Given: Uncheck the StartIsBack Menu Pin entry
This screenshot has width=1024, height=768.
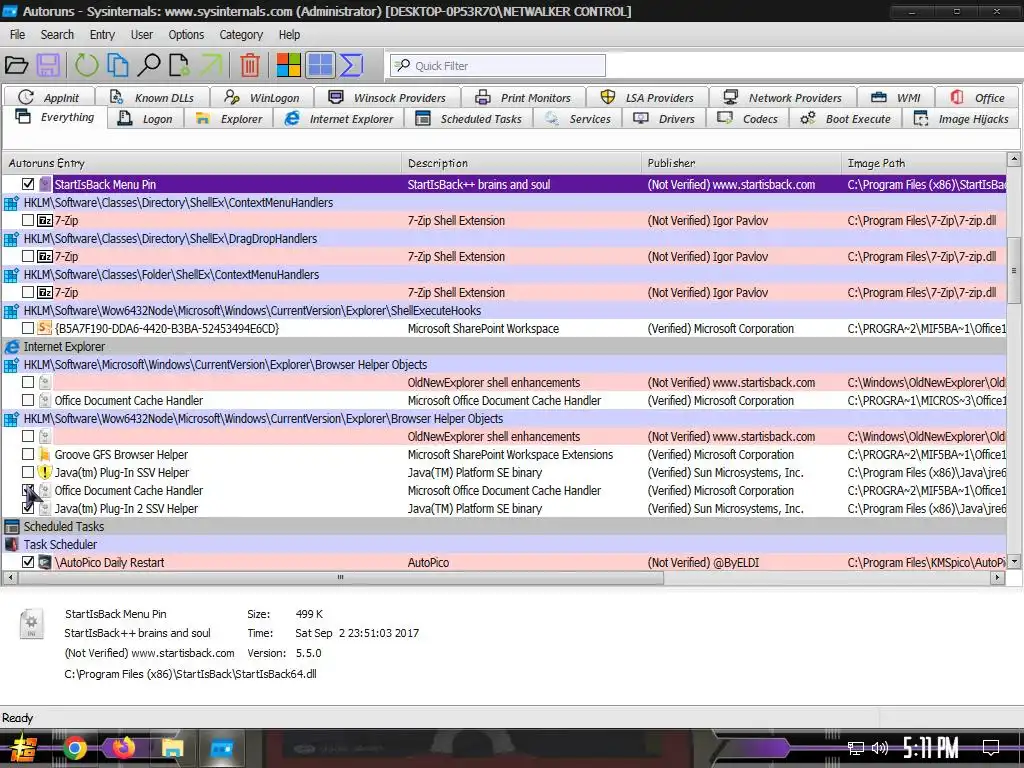Looking at the screenshot, I should coord(28,184).
